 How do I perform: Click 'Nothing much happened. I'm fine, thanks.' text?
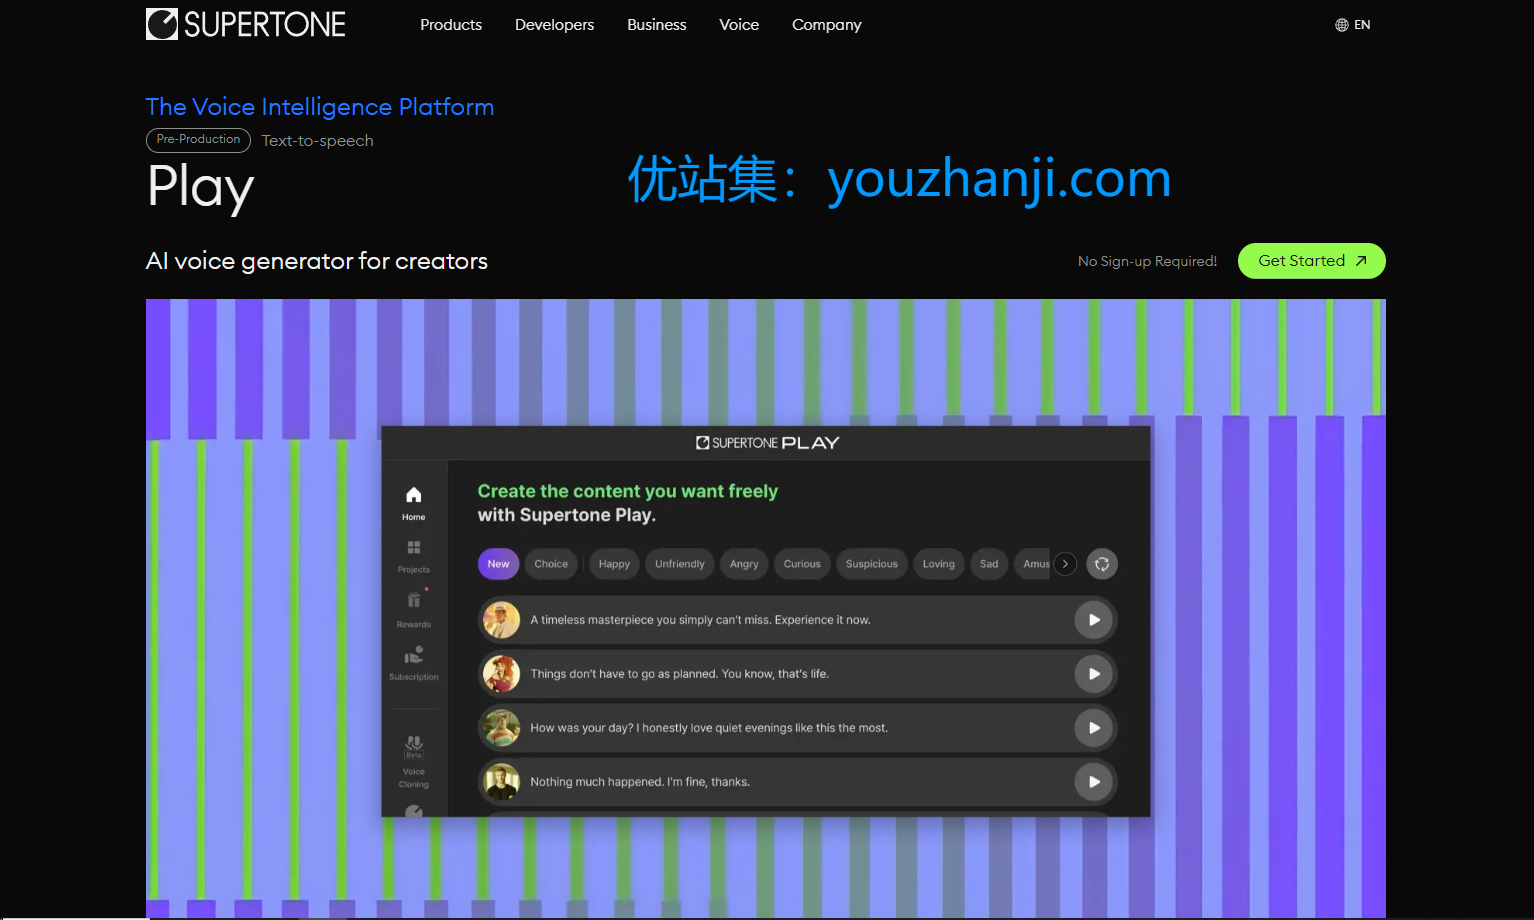click(640, 782)
